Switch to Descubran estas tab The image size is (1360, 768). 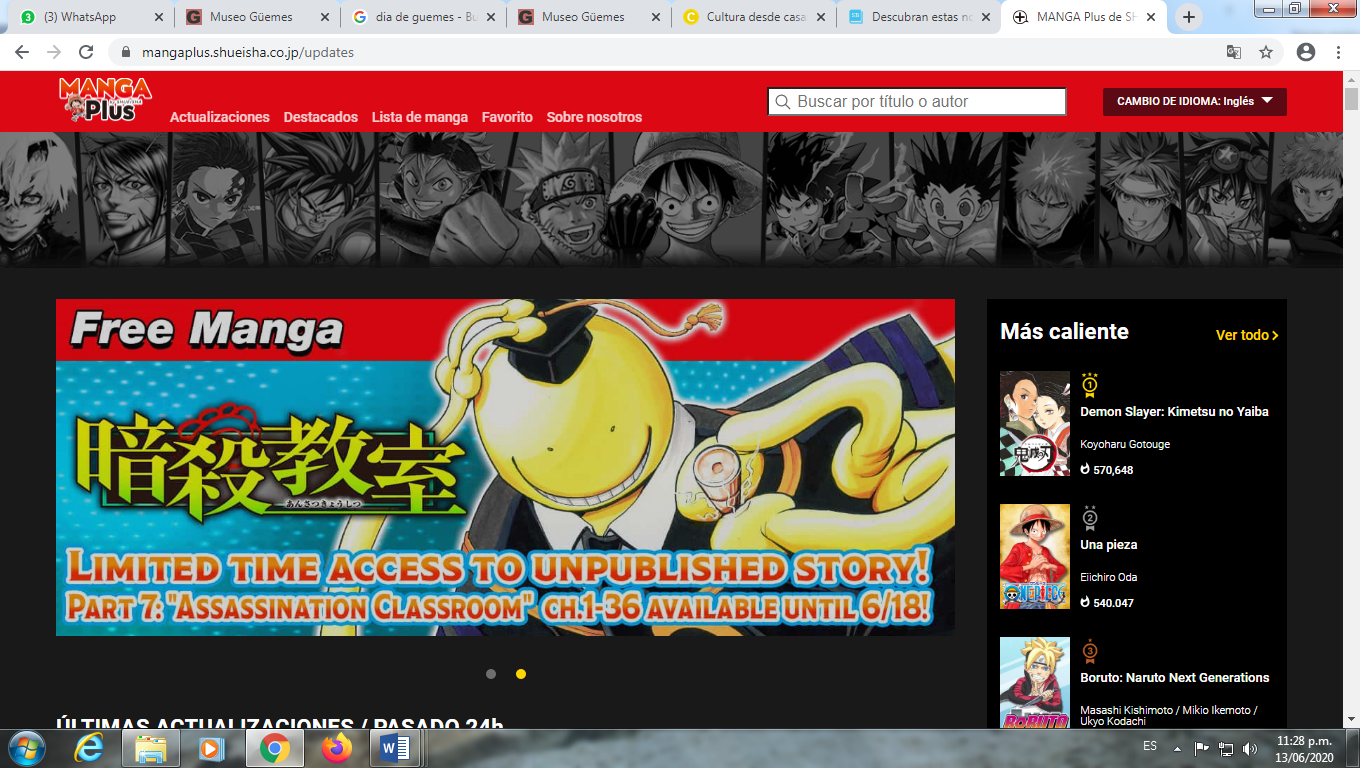(918, 17)
